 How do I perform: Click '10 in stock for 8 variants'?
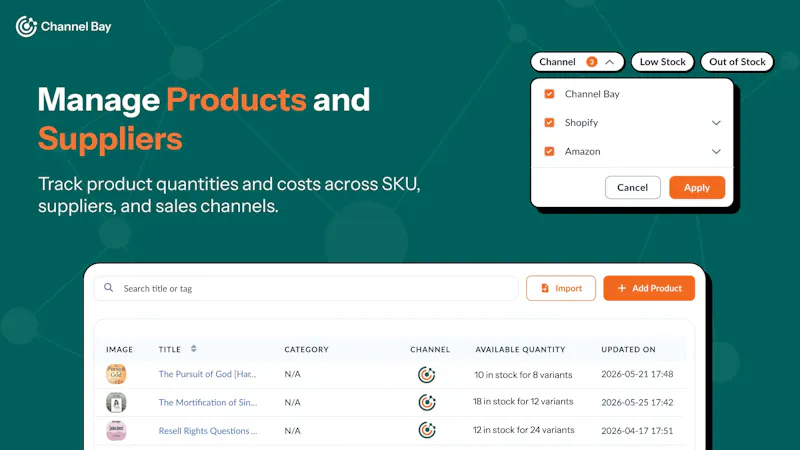[x=523, y=374]
